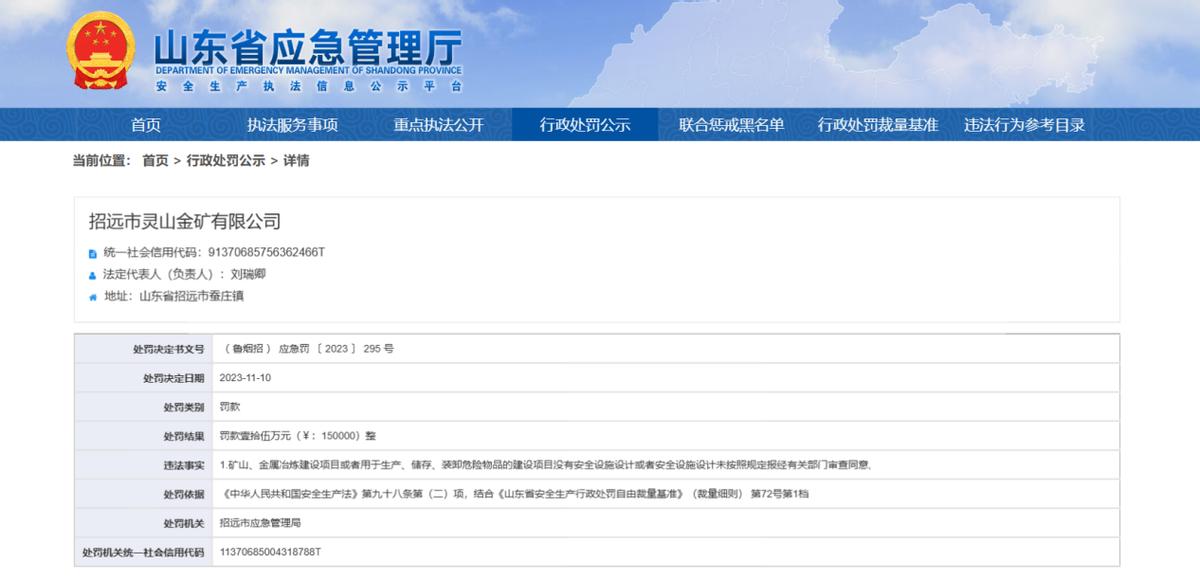Open the 执法服务事项 menu item
This screenshot has height=580, width=1200.
click(292, 125)
